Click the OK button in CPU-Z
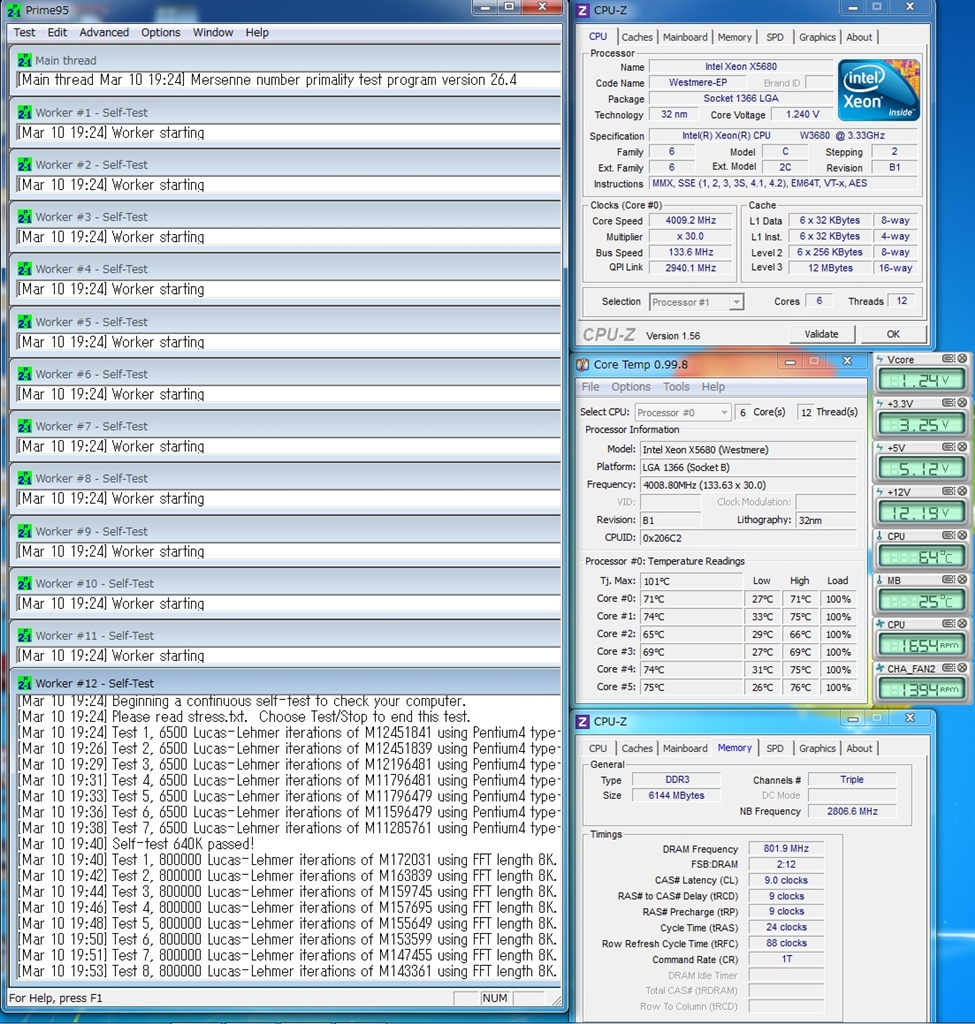This screenshot has width=975, height=1024. click(x=892, y=334)
